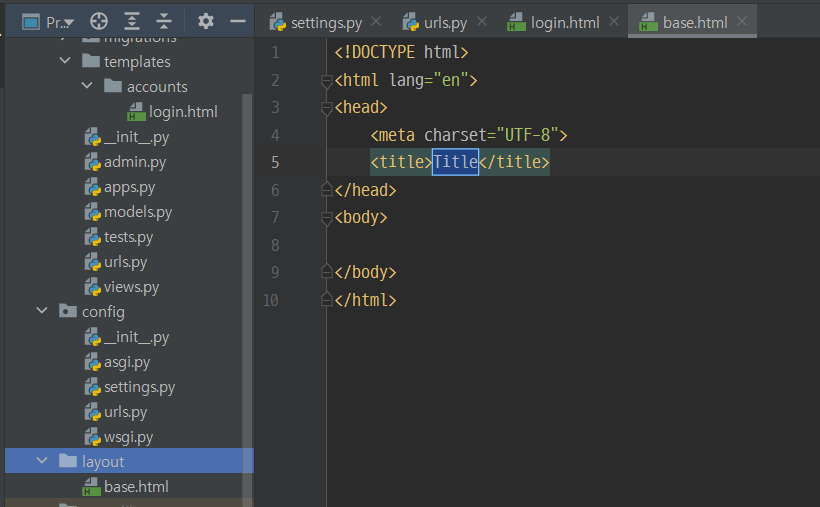Select models.py in the project tree
This screenshot has width=820, height=507.
click(138, 212)
